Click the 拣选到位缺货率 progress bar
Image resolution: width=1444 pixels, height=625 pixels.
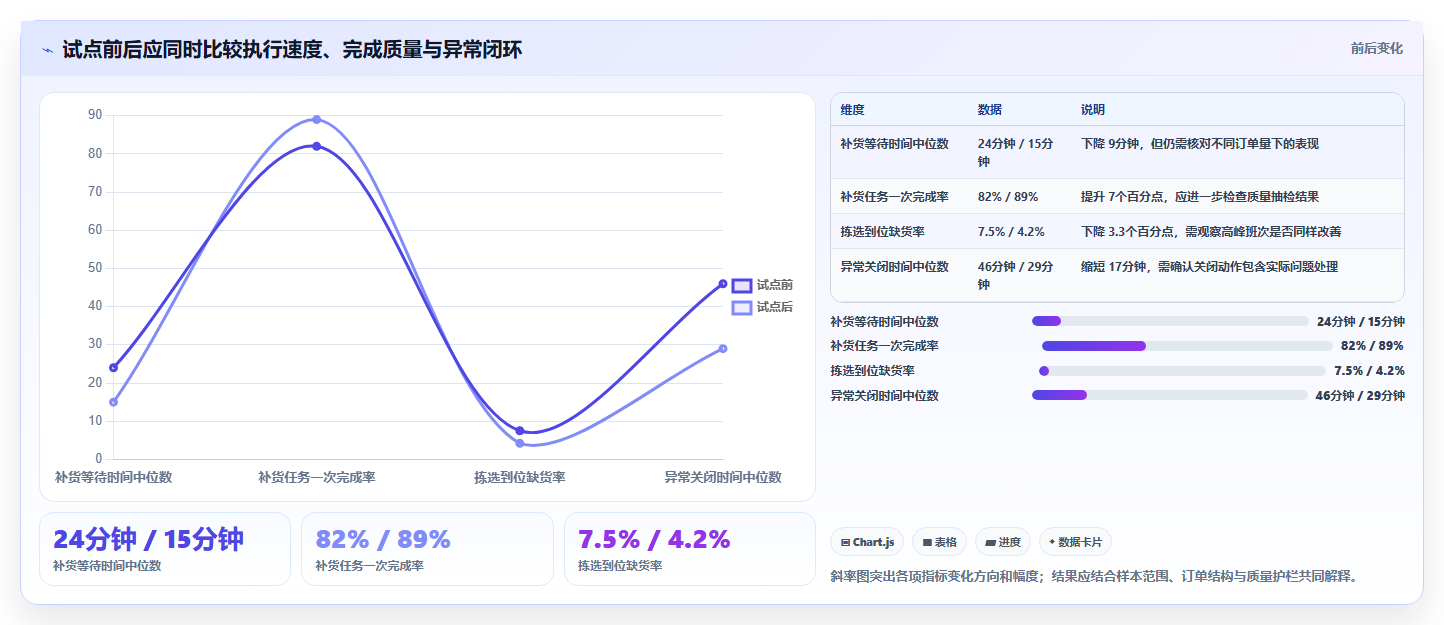(1182, 371)
